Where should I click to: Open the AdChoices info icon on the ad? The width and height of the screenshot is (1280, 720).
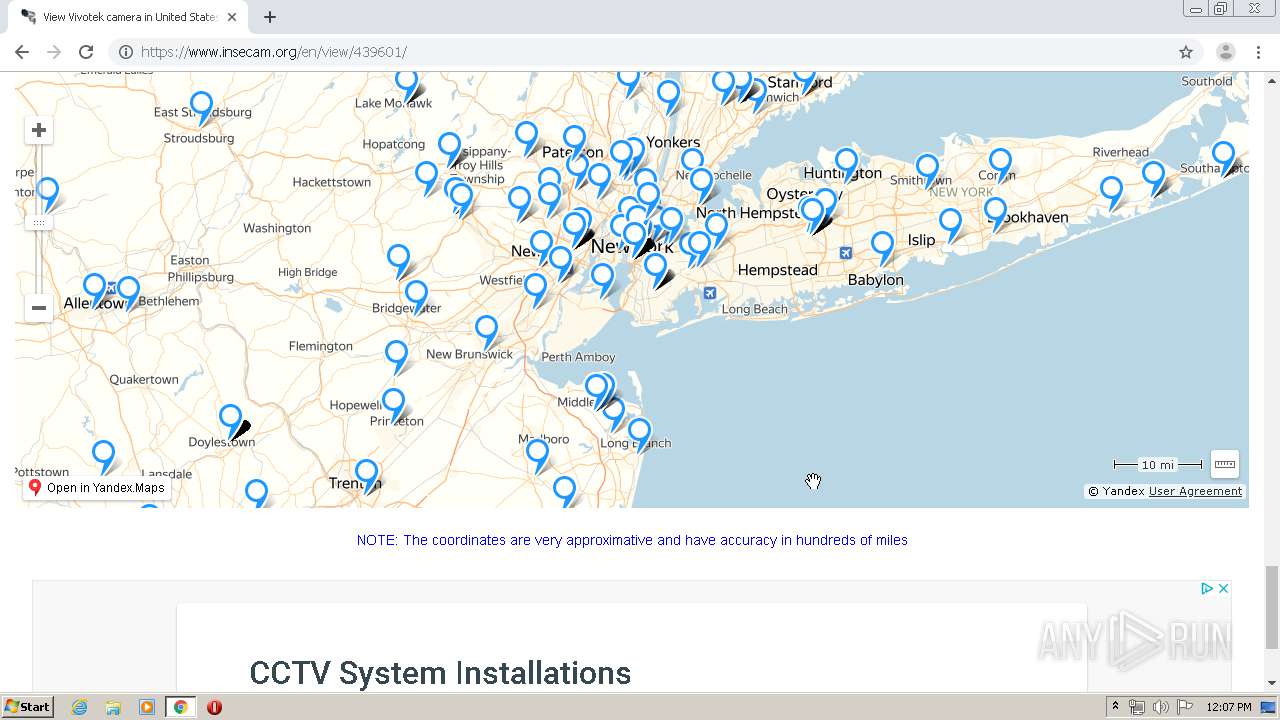click(1207, 588)
